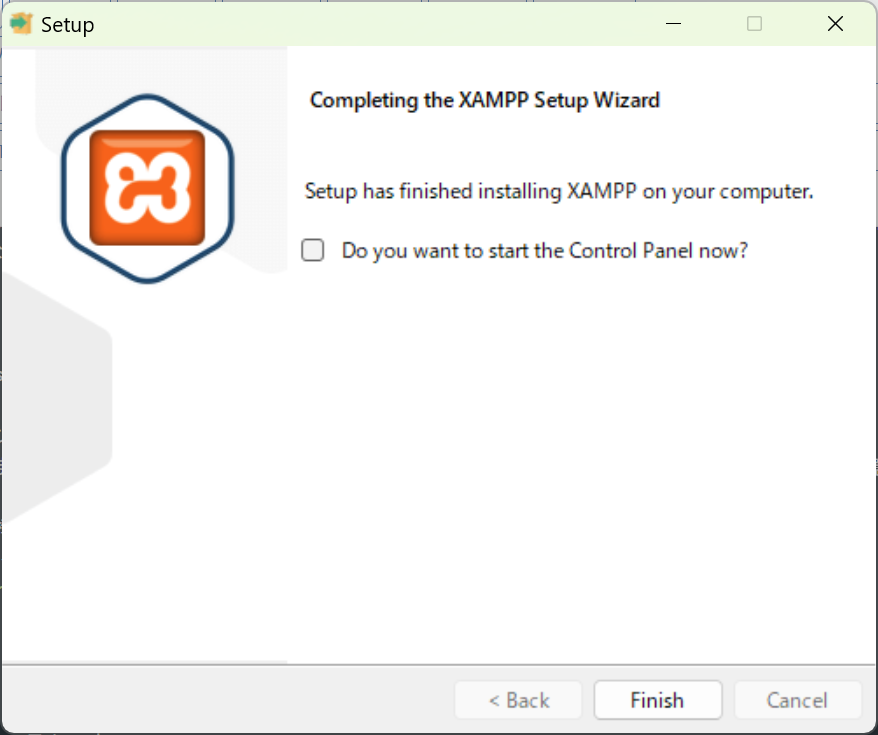Click the Cancel button
The height and width of the screenshot is (735, 878).
pos(797,700)
